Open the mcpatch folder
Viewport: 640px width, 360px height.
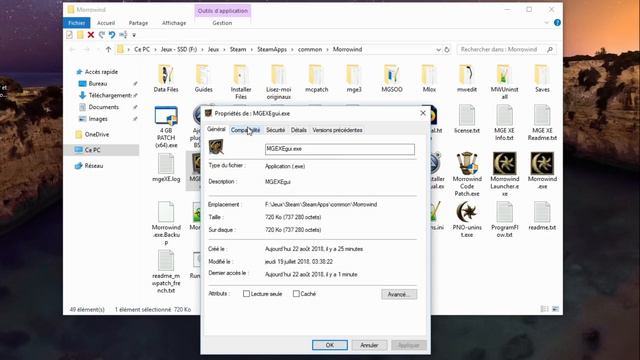click(316, 78)
